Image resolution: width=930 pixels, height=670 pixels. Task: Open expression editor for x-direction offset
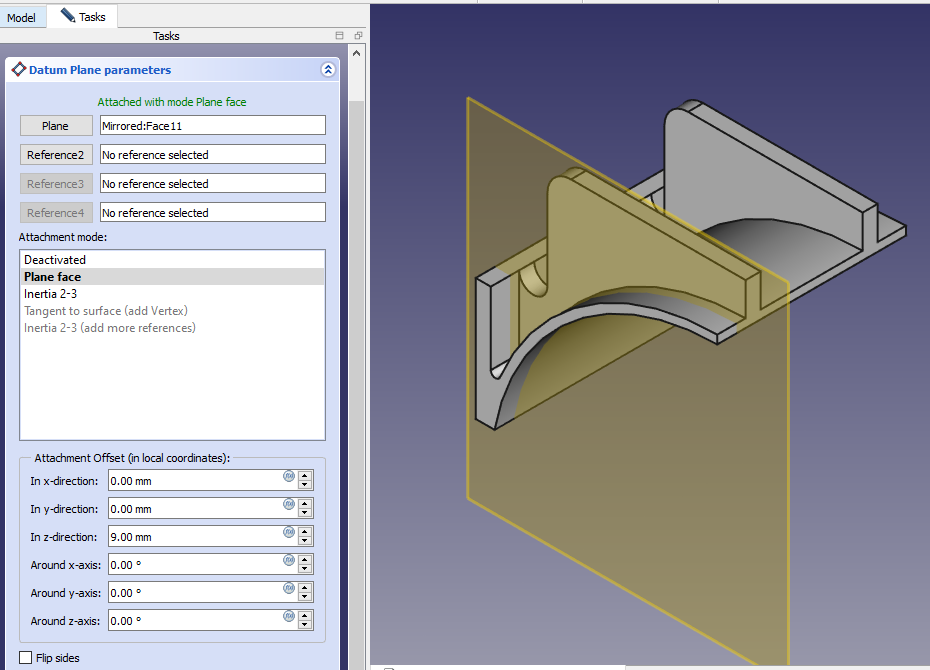point(289,476)
